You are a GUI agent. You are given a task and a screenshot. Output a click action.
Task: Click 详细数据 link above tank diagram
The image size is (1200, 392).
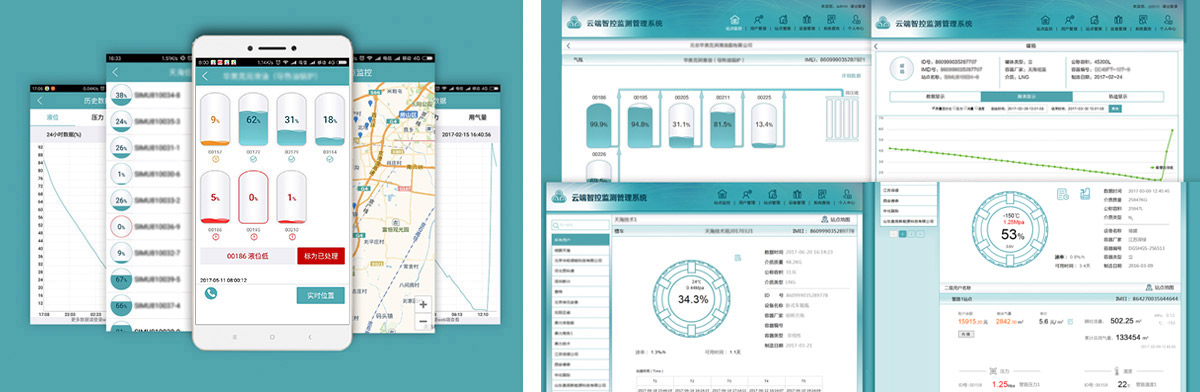coord(851,76)
